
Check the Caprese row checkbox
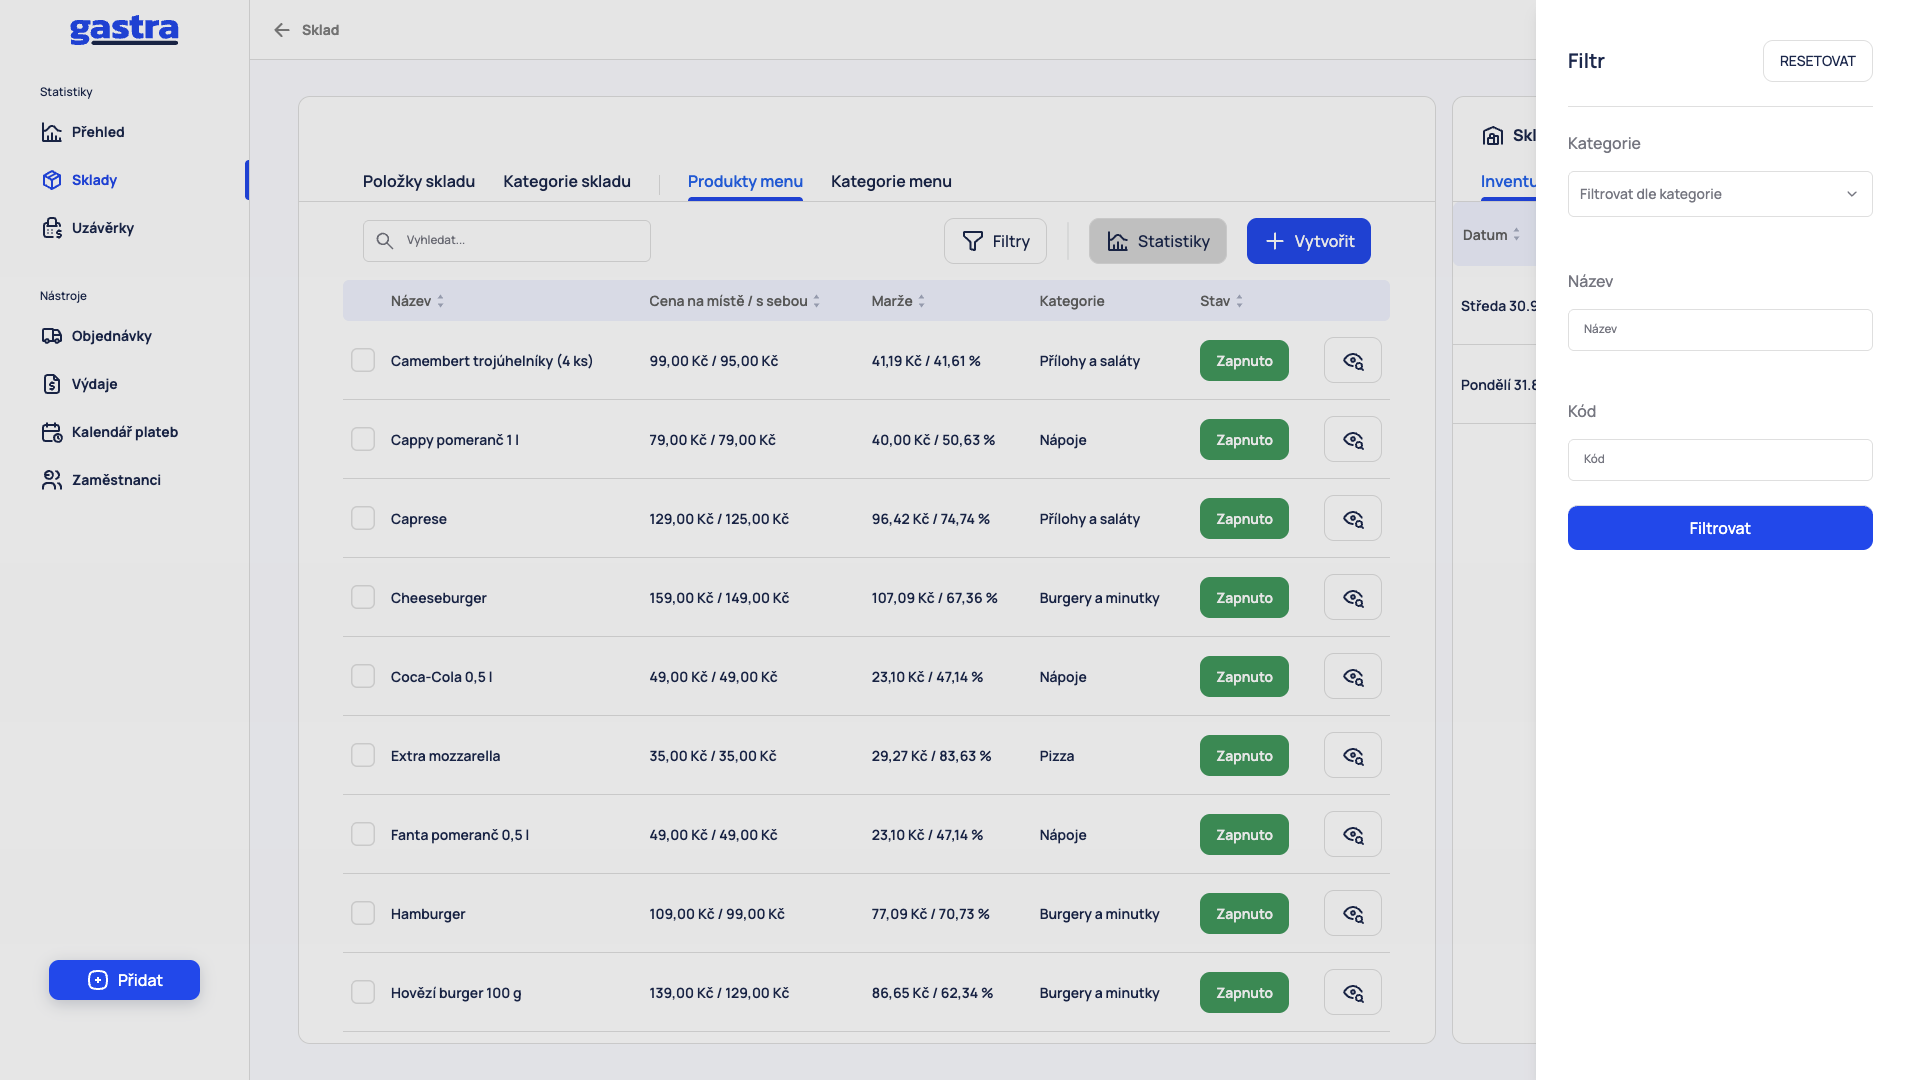pos(363,518)
